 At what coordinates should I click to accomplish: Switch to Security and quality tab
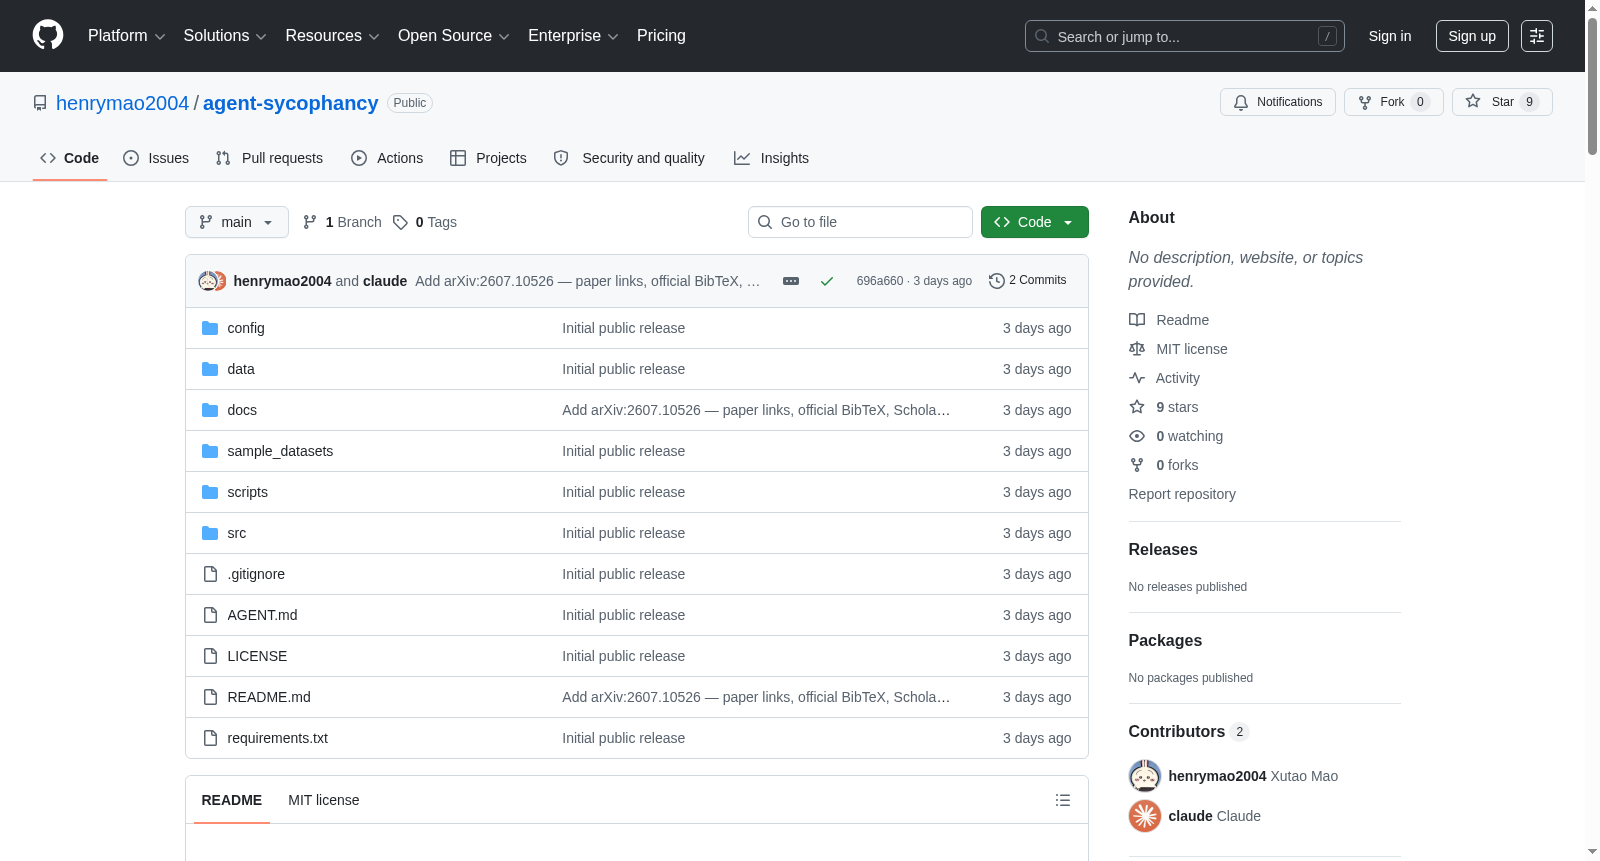pos(629,158)
